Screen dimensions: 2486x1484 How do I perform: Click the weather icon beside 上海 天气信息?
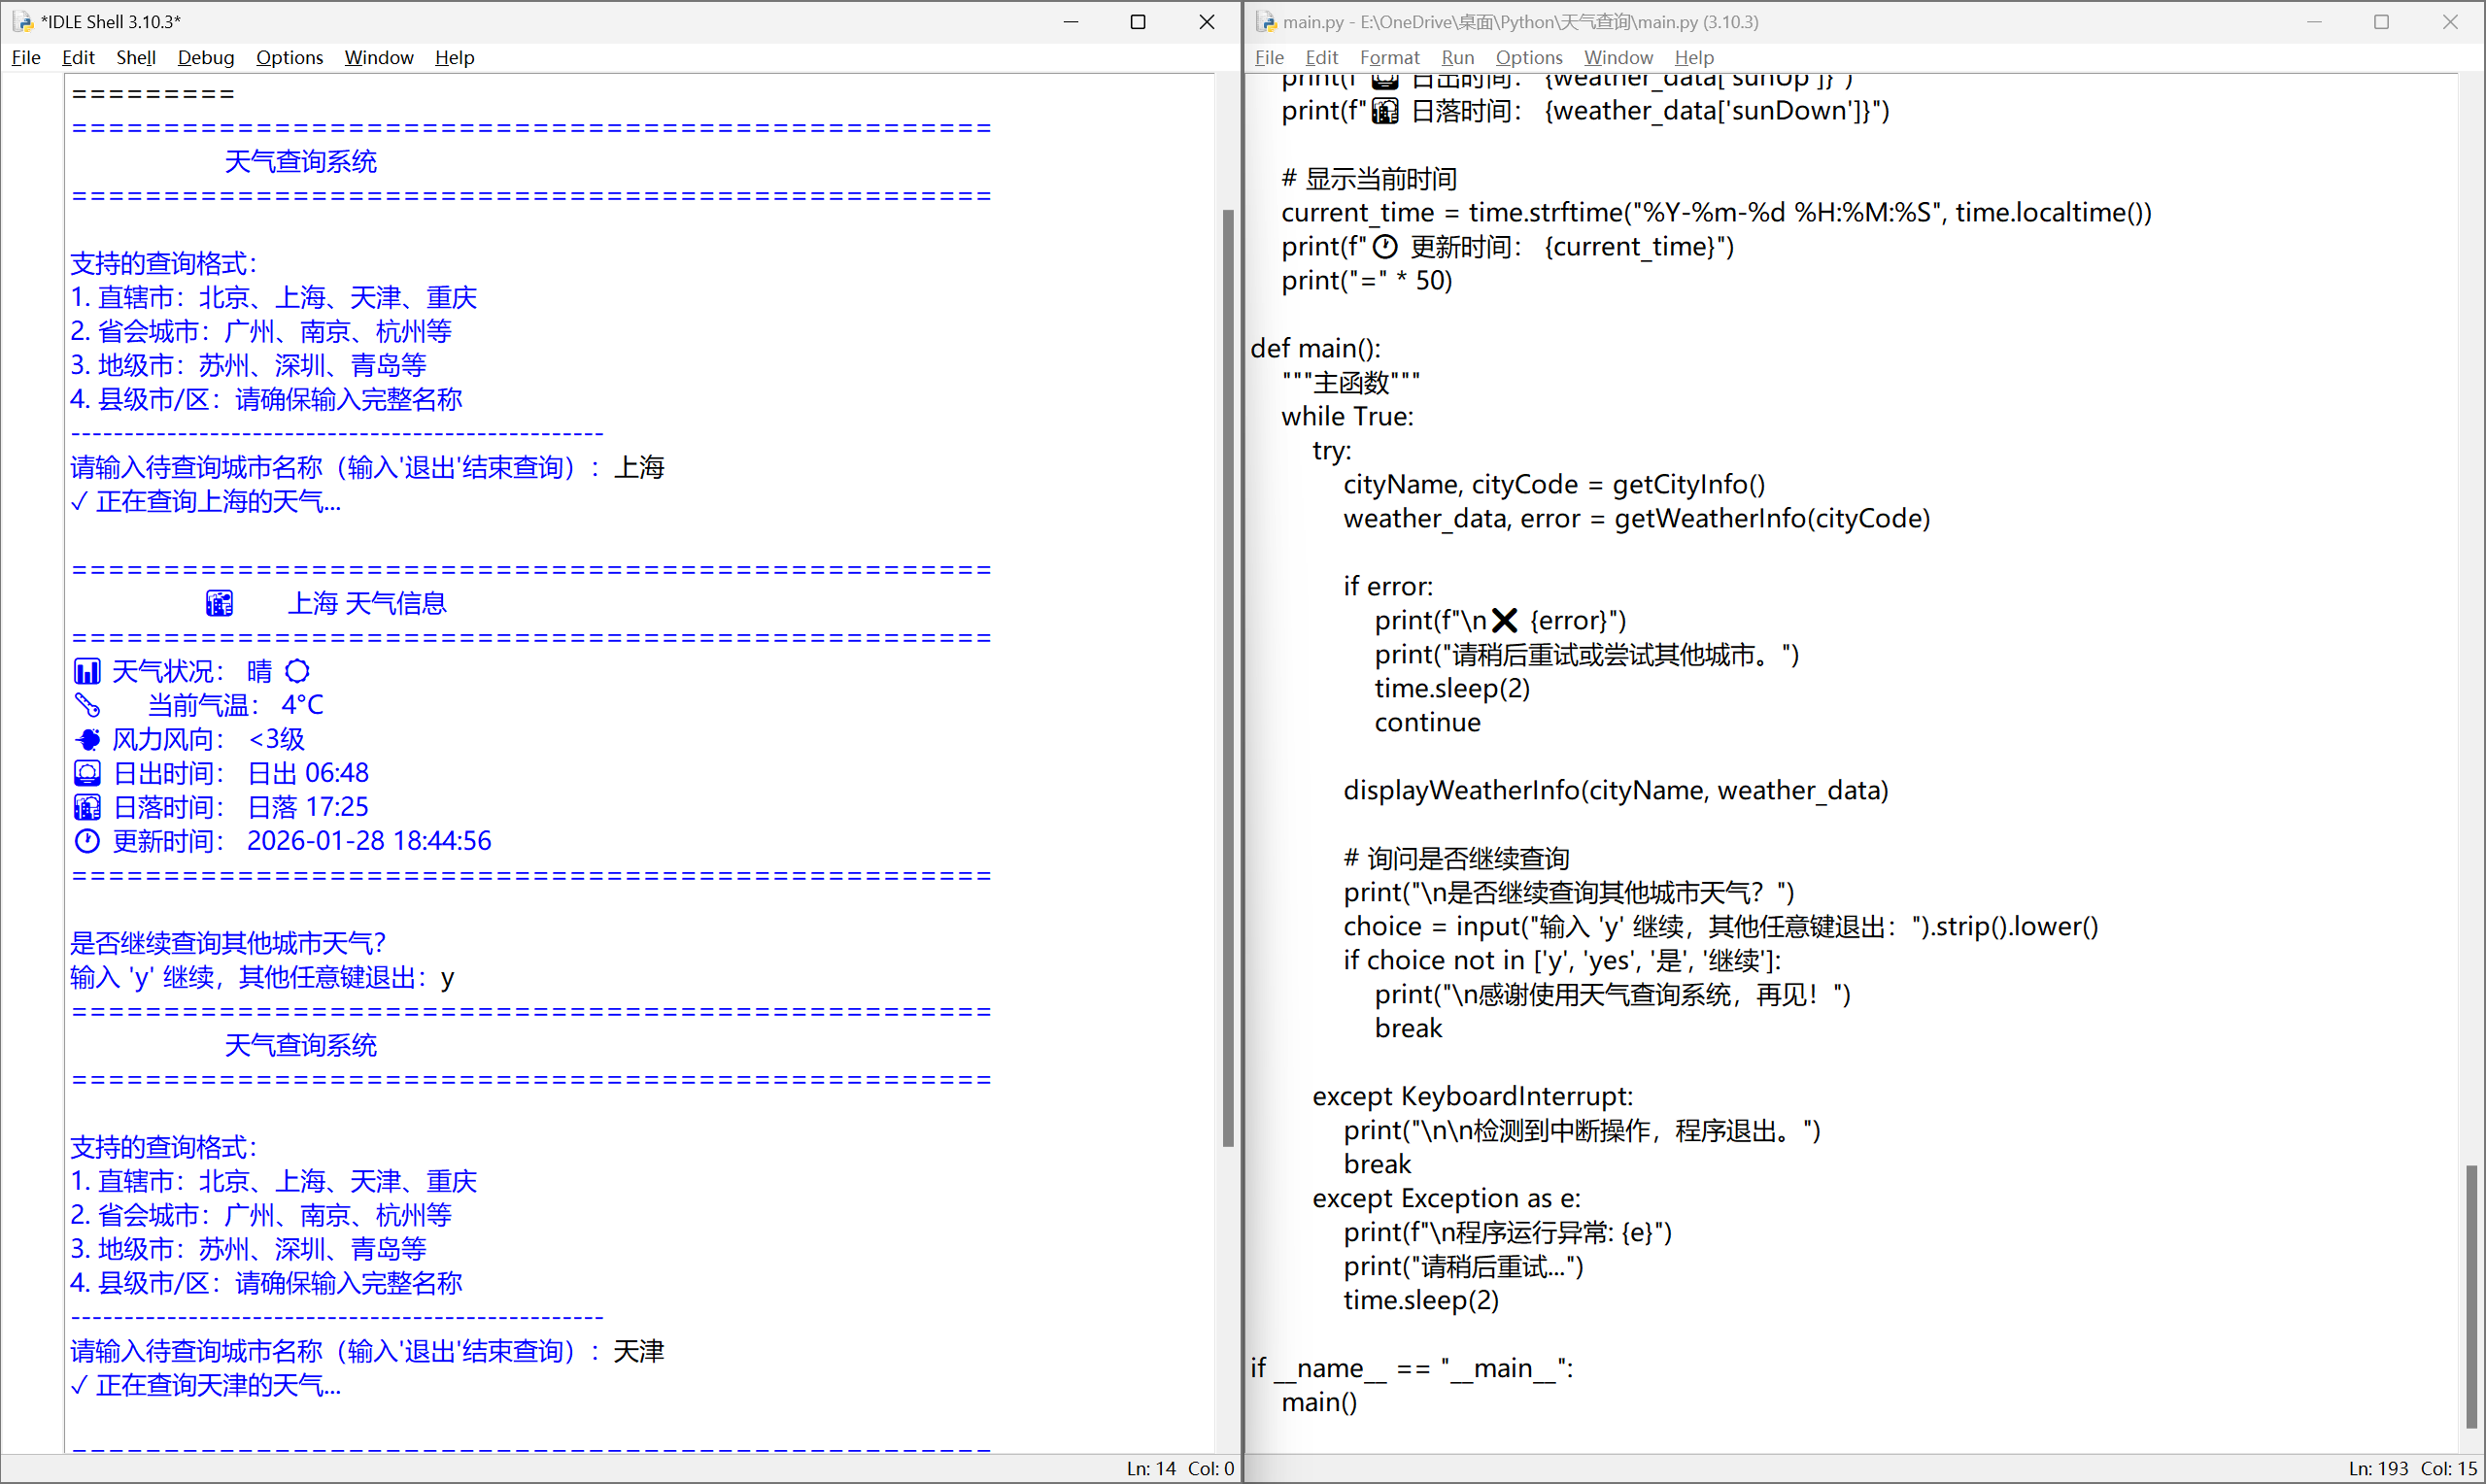219,603
